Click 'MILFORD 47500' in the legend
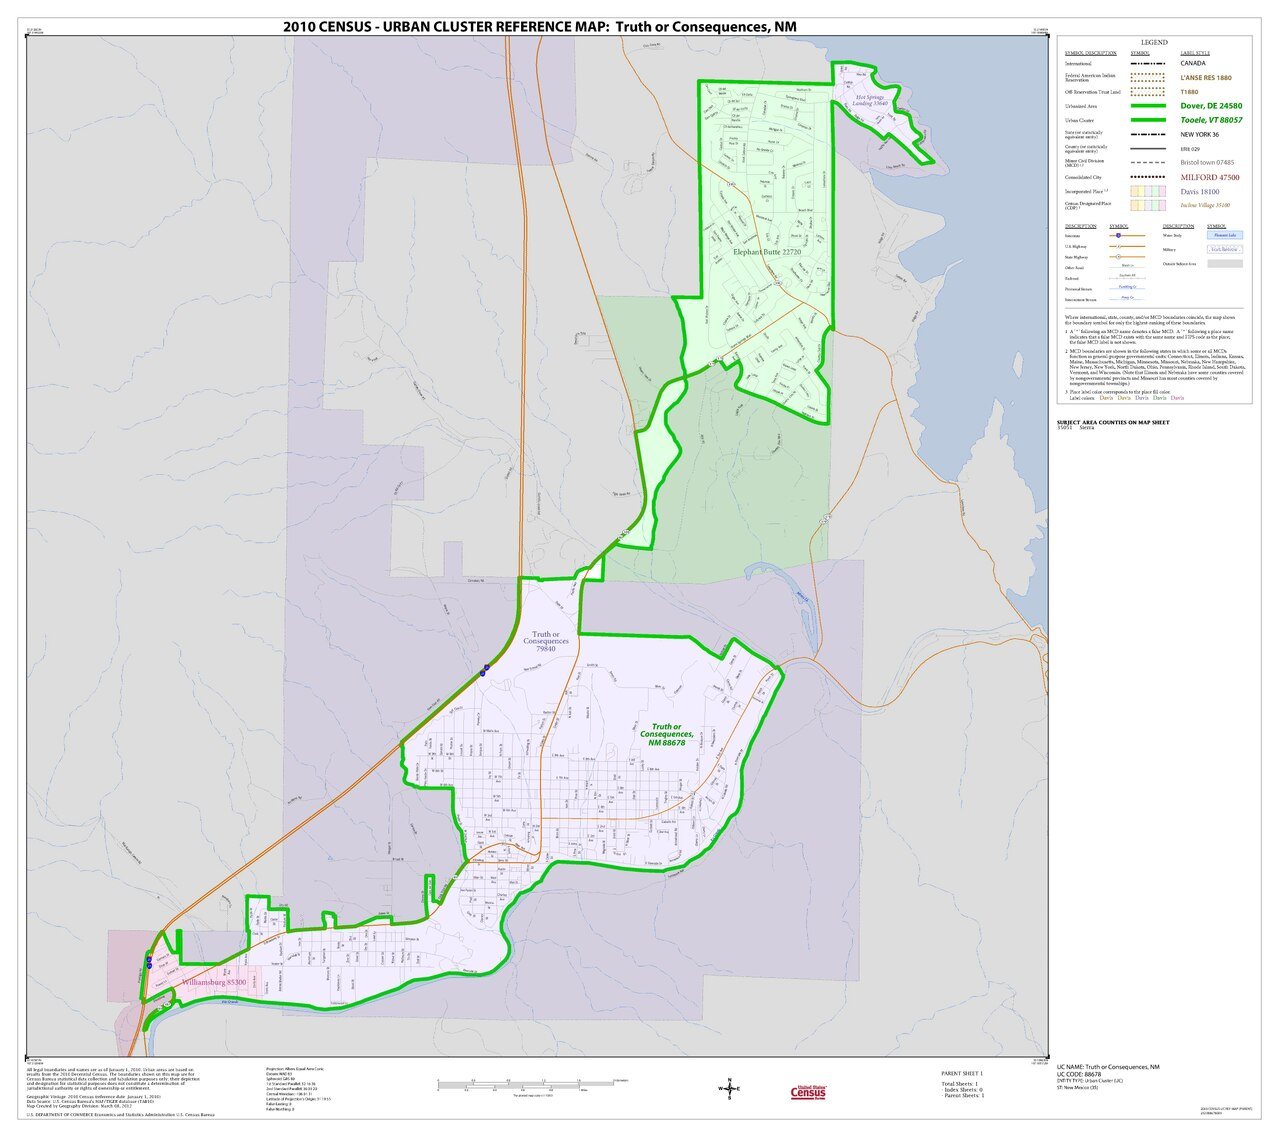1280x1137 pixels. tap(1210, 177)
